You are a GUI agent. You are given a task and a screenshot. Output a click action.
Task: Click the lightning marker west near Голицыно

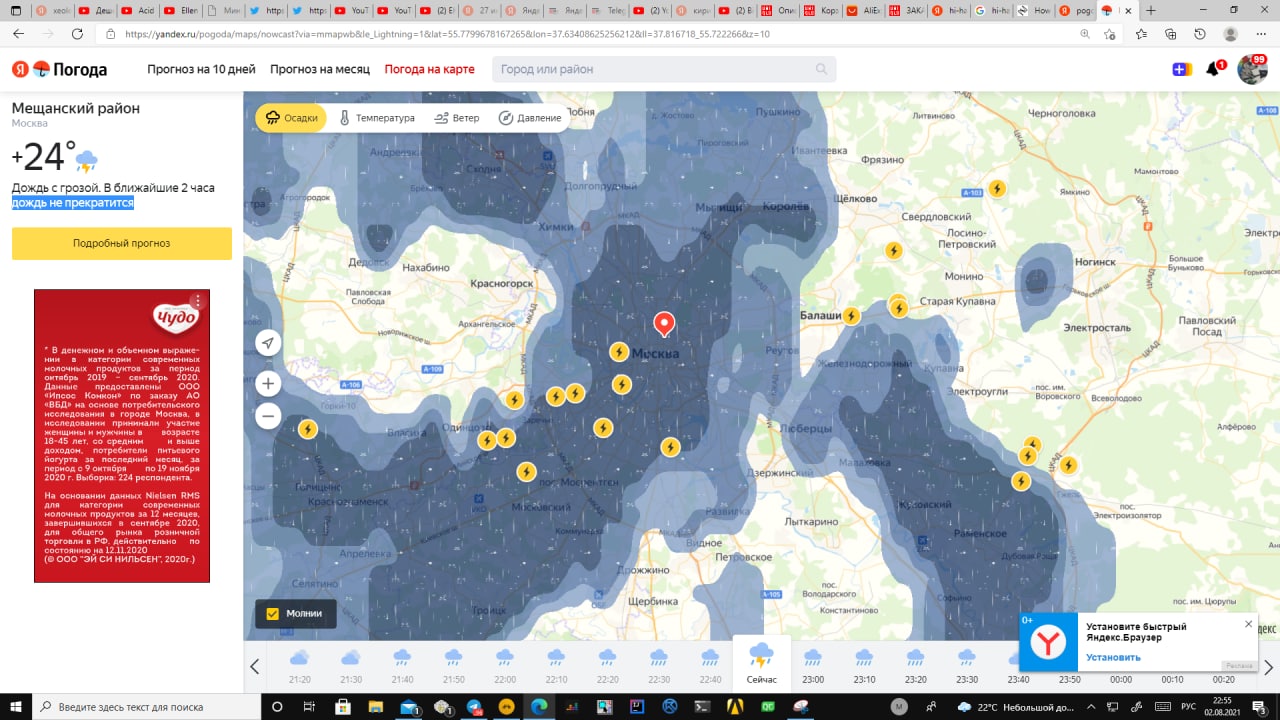307,429
